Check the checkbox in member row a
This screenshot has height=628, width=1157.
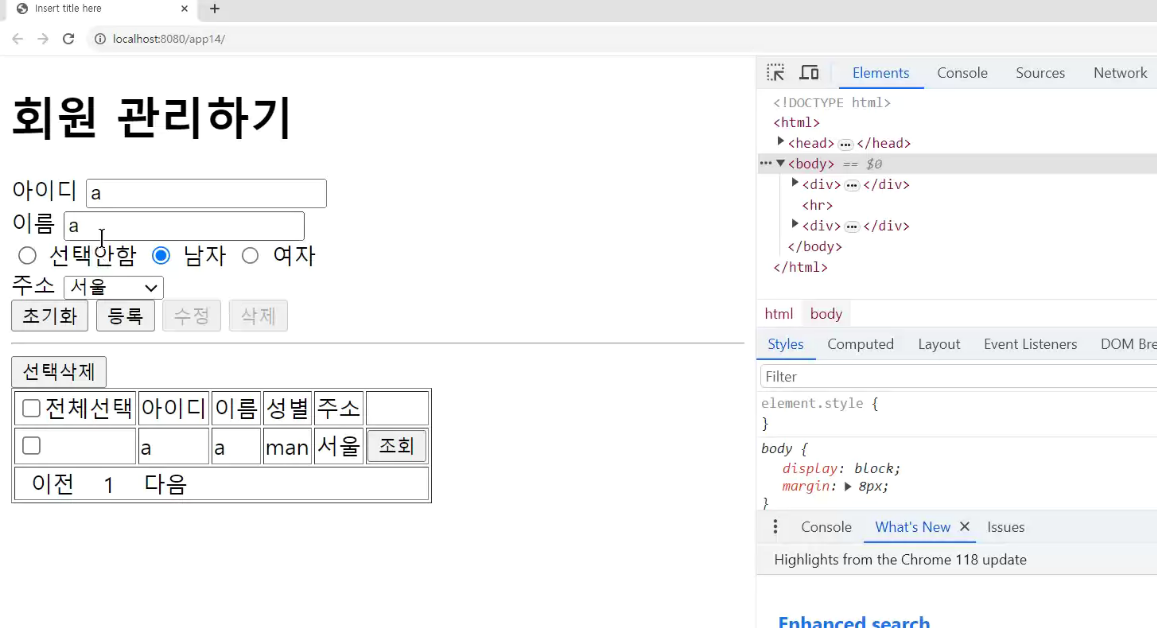click(x=31, y=446)
